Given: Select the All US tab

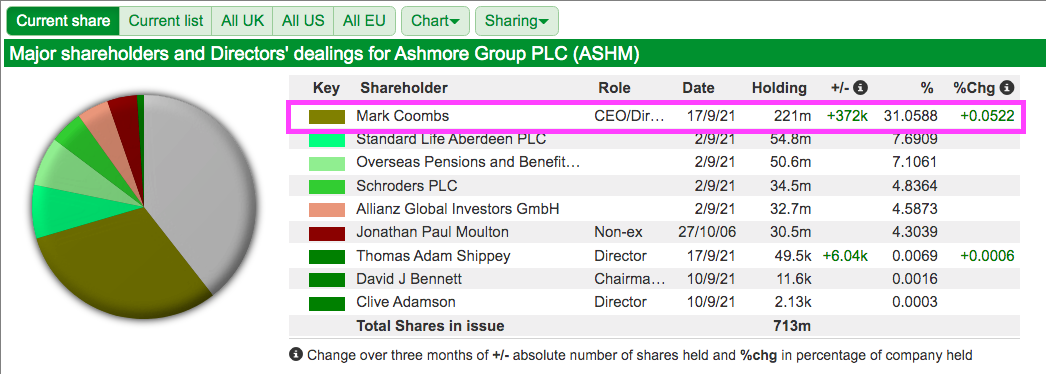Looking at the screenshot, I should click(x=303, y=21).
